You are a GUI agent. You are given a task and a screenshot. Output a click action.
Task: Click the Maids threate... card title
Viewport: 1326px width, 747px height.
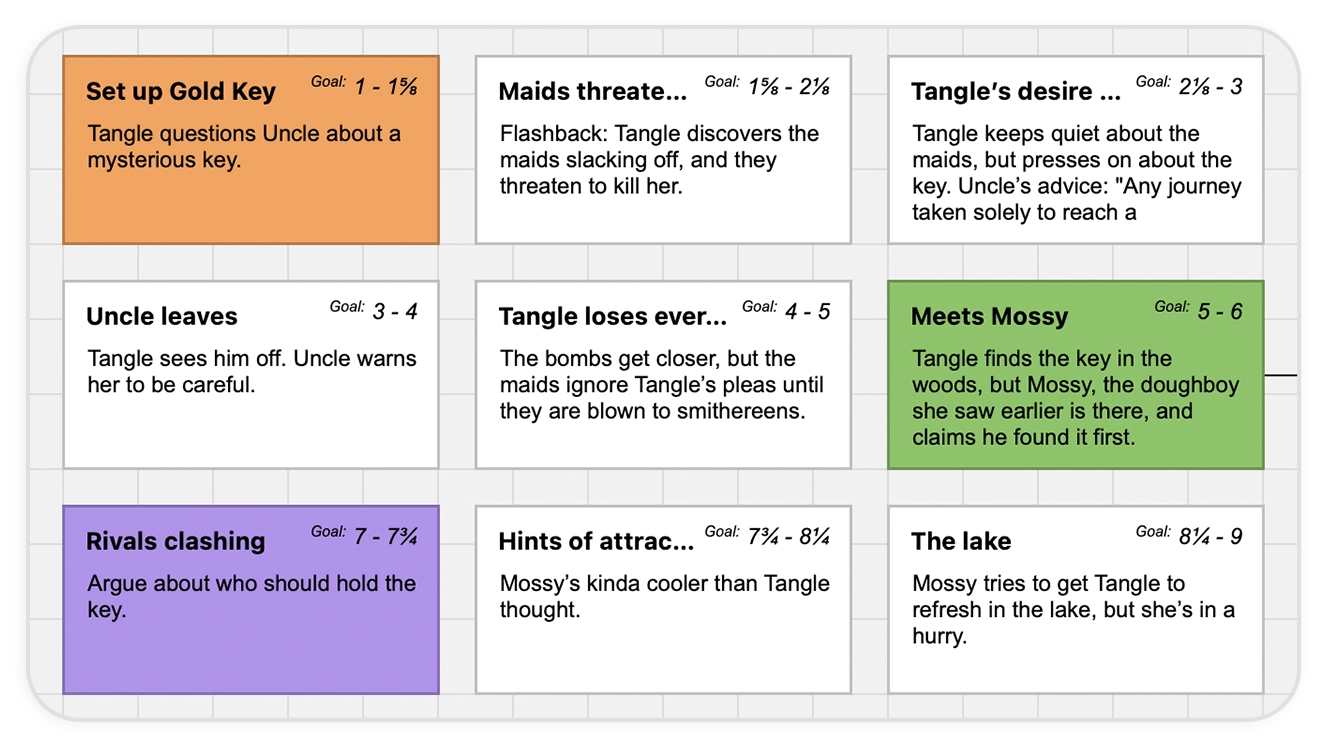click(592, 92)
